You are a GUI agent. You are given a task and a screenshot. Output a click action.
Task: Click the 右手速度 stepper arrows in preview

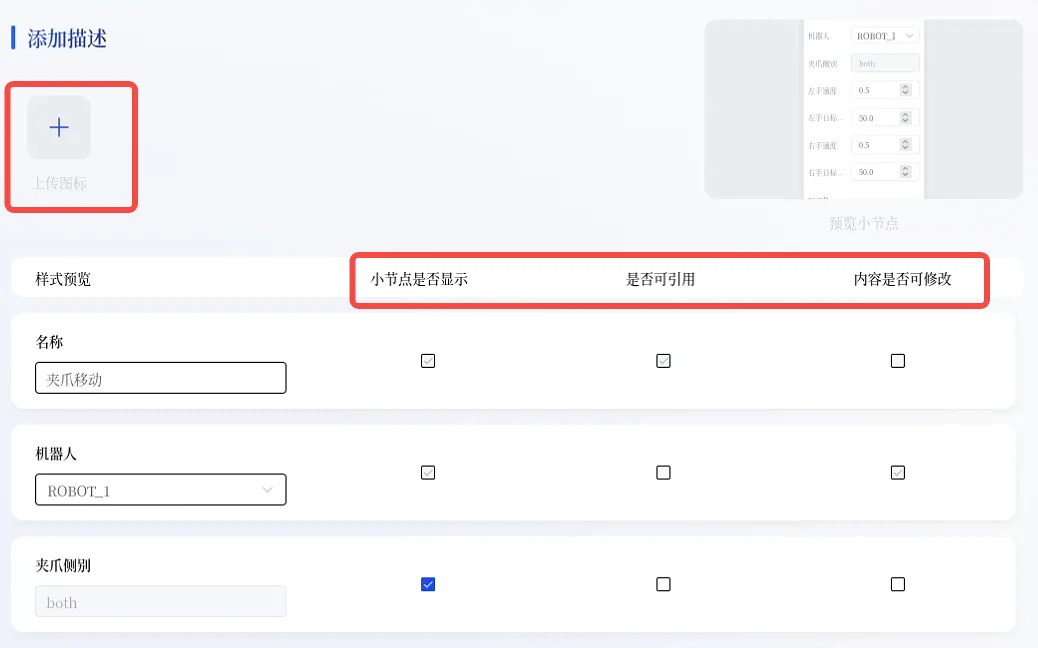tap(906, 145)
